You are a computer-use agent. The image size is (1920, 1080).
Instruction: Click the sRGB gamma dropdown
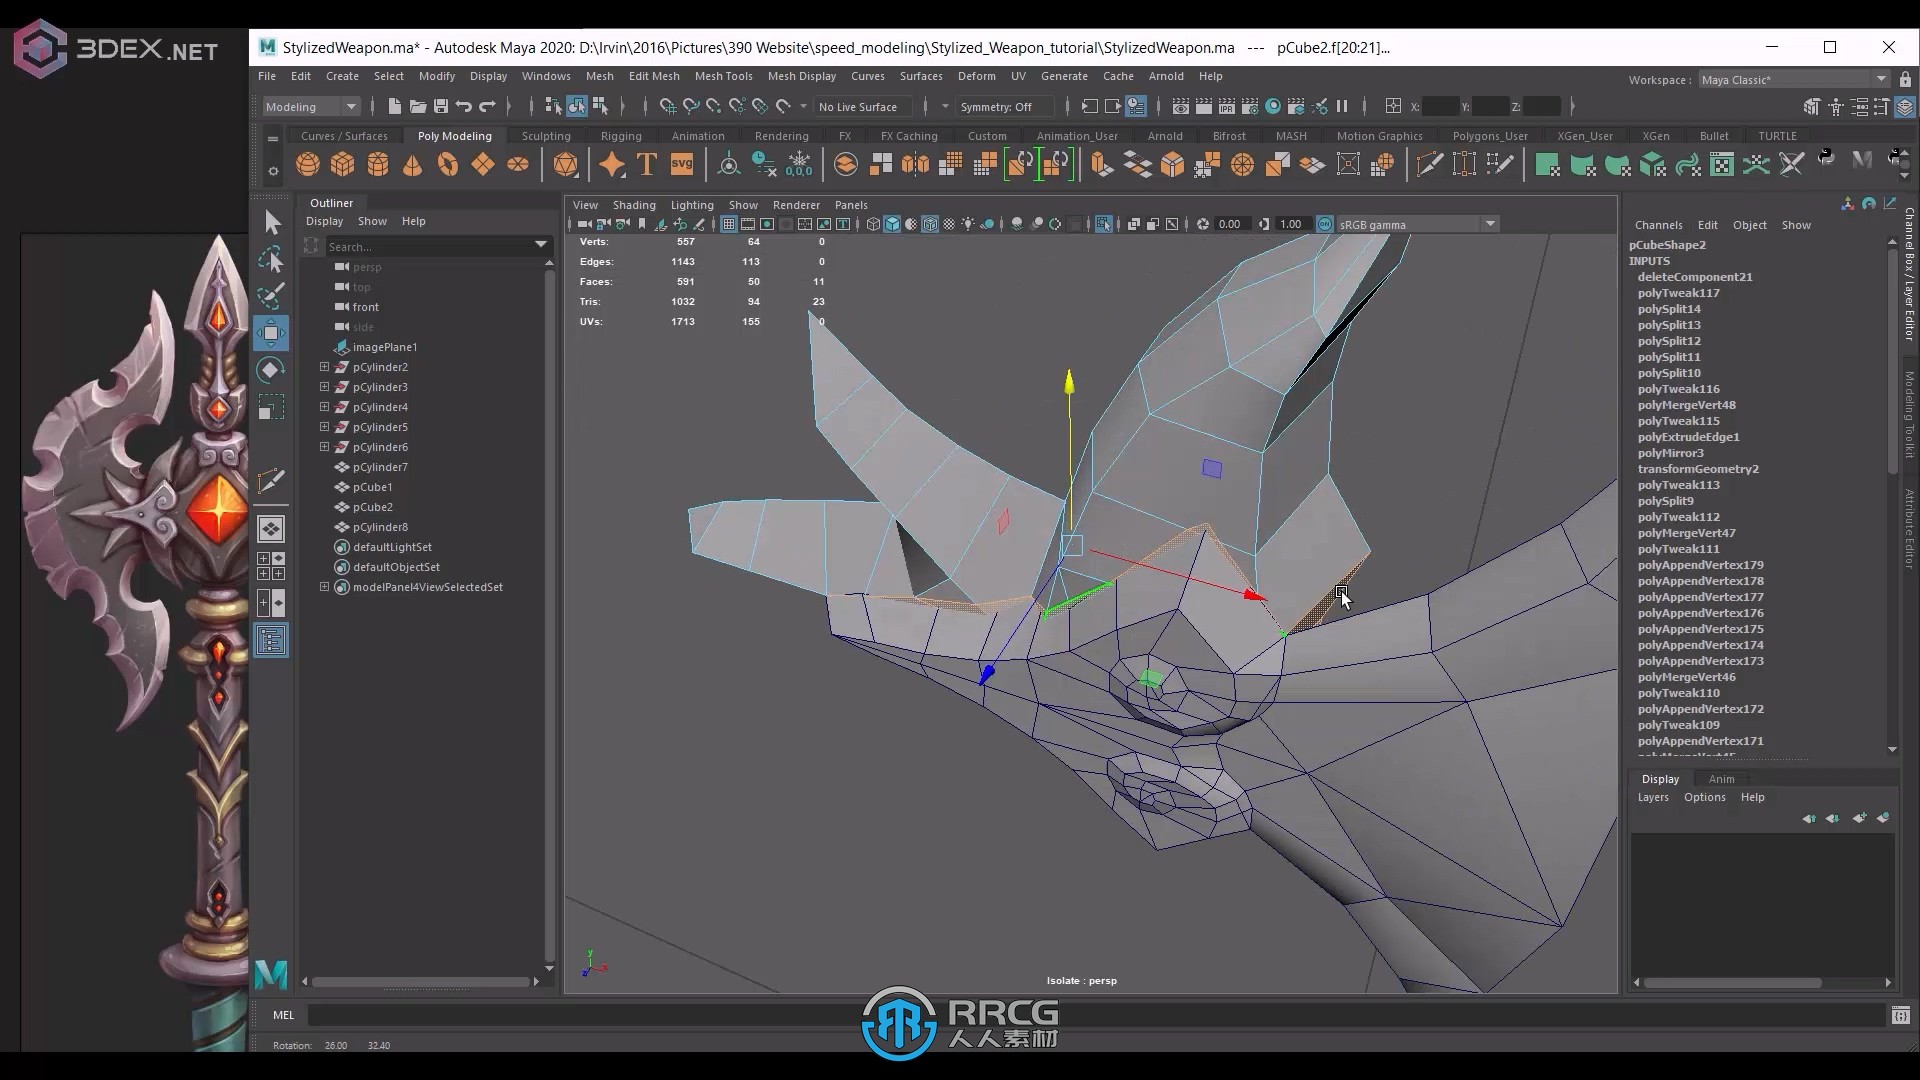[x=1418, y=224]
